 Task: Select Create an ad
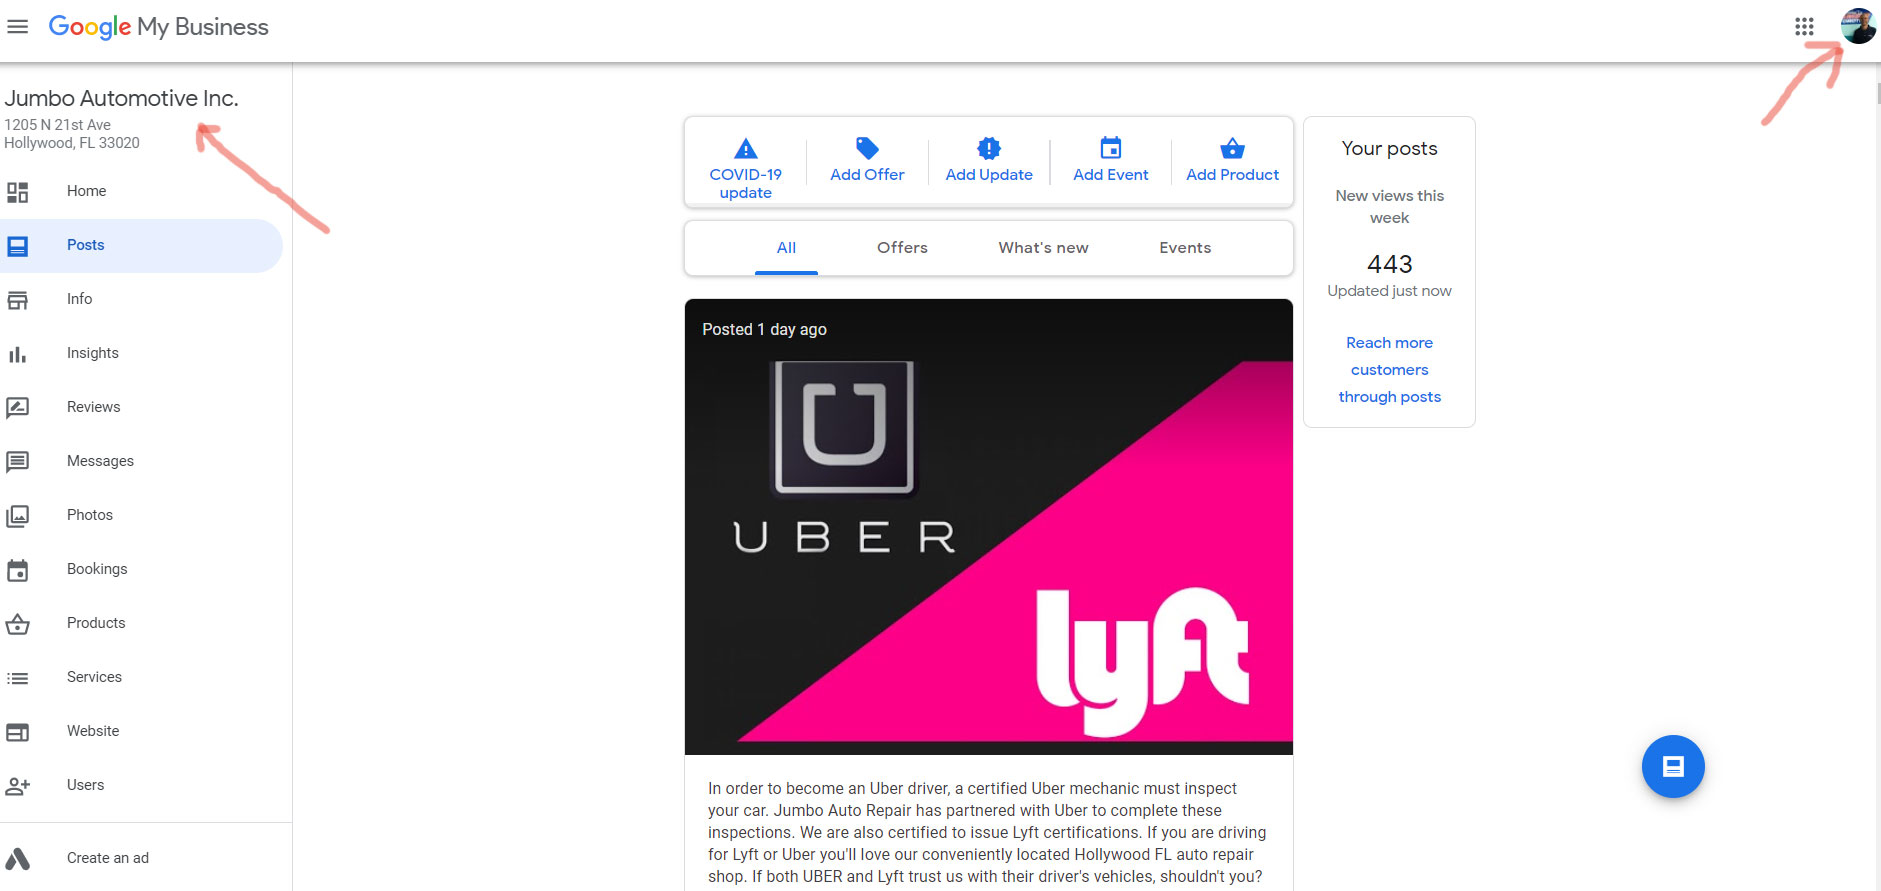tap(141, 858)
